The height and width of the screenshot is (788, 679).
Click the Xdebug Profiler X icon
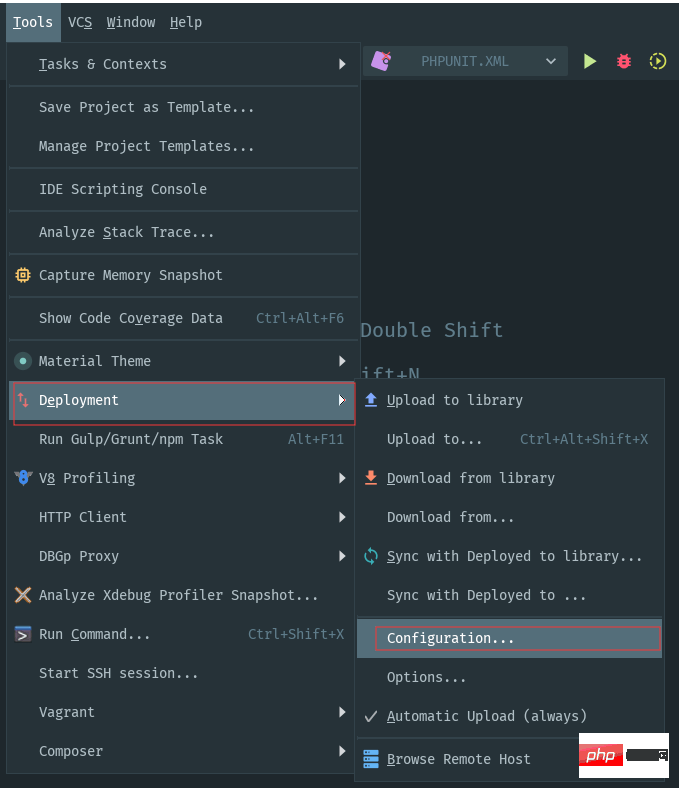pos(23,595)
